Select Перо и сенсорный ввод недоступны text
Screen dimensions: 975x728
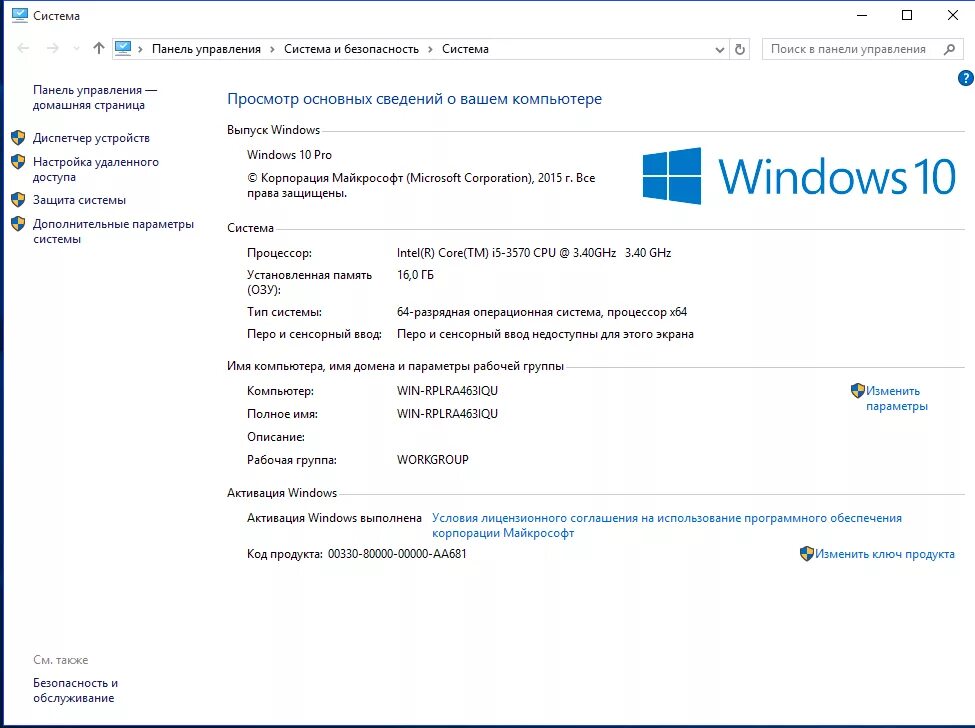pos(545,334)
